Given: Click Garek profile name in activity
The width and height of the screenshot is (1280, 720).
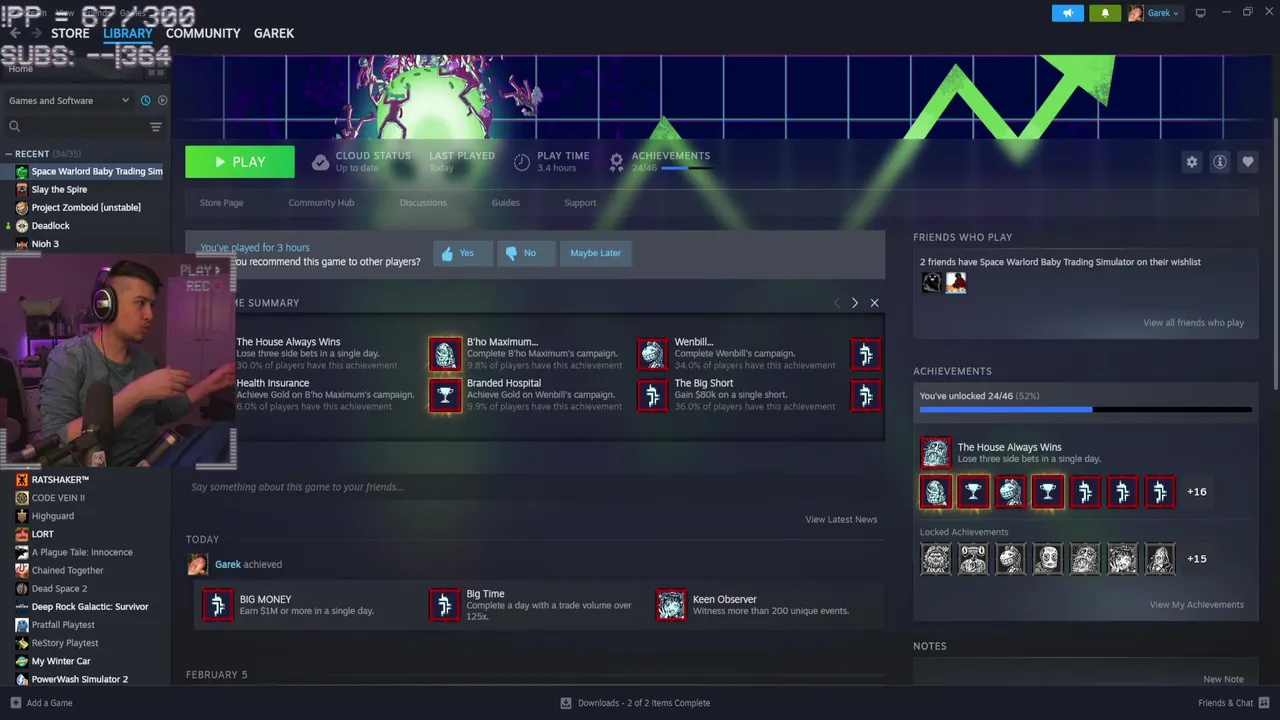Looking at the screenshot, I should tap(228, 564).
